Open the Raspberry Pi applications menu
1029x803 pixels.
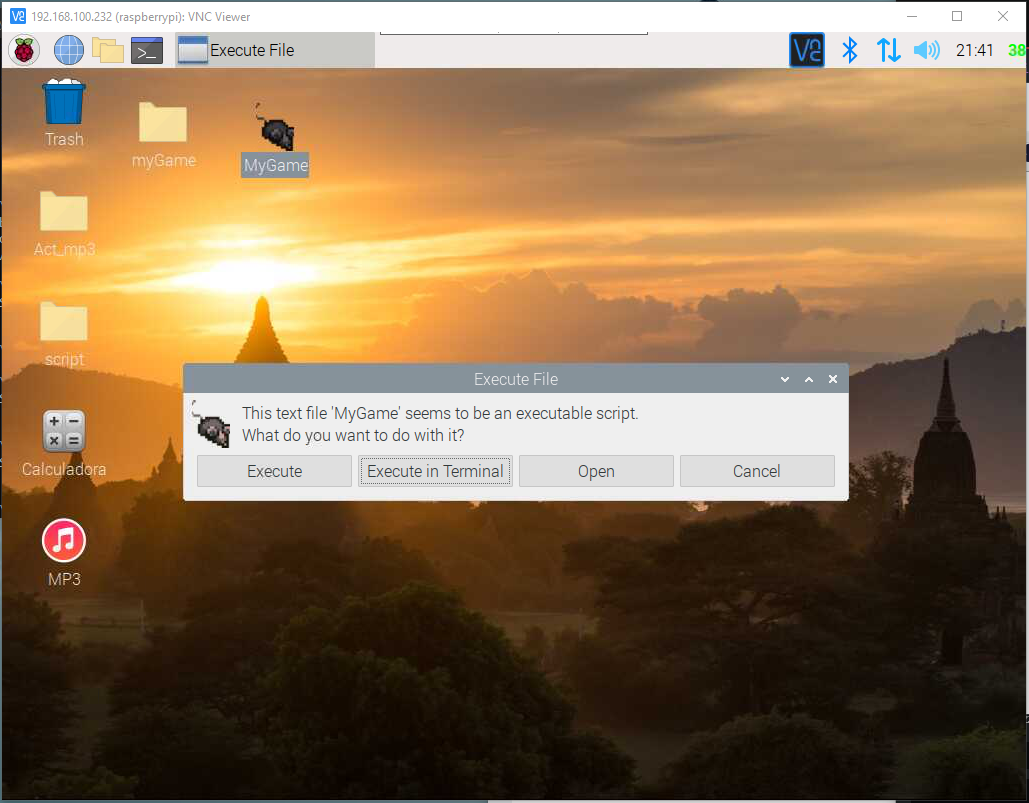pos(22,50)
